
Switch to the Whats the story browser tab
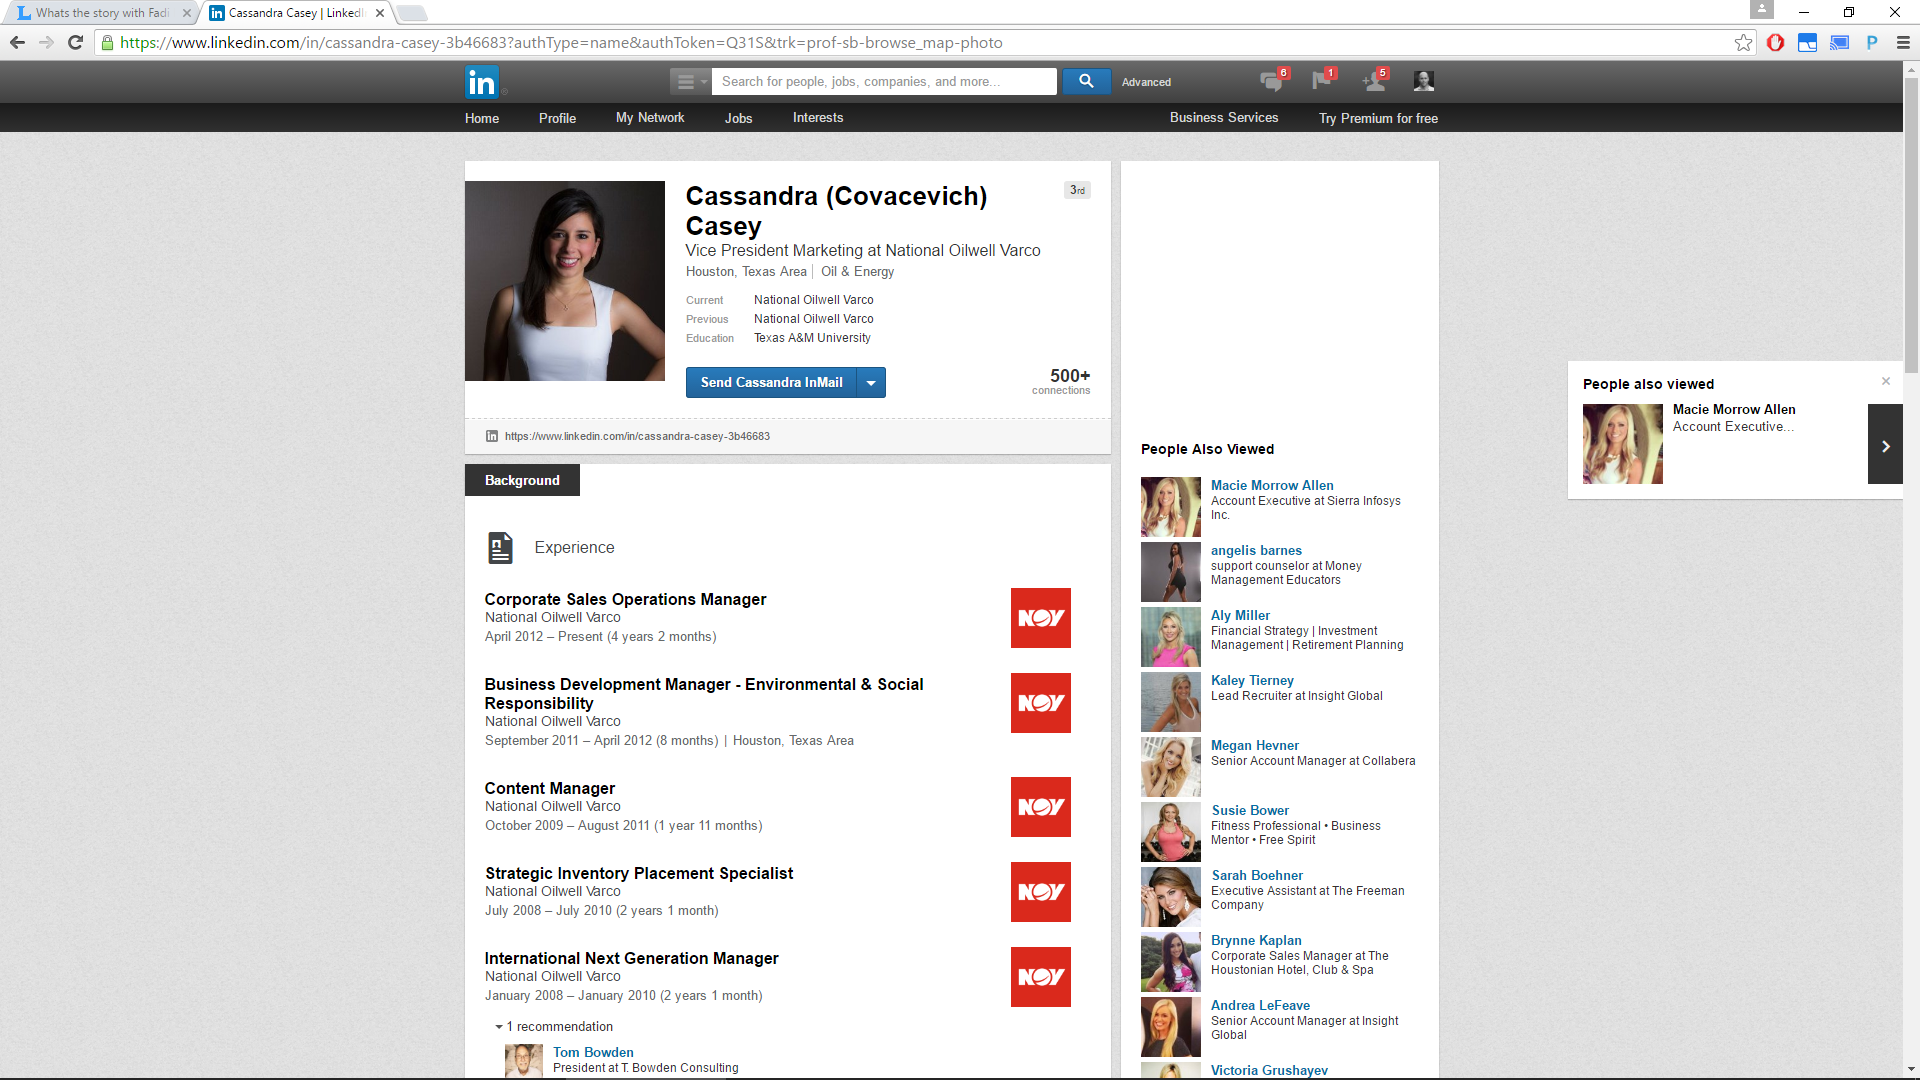[102, 13]
